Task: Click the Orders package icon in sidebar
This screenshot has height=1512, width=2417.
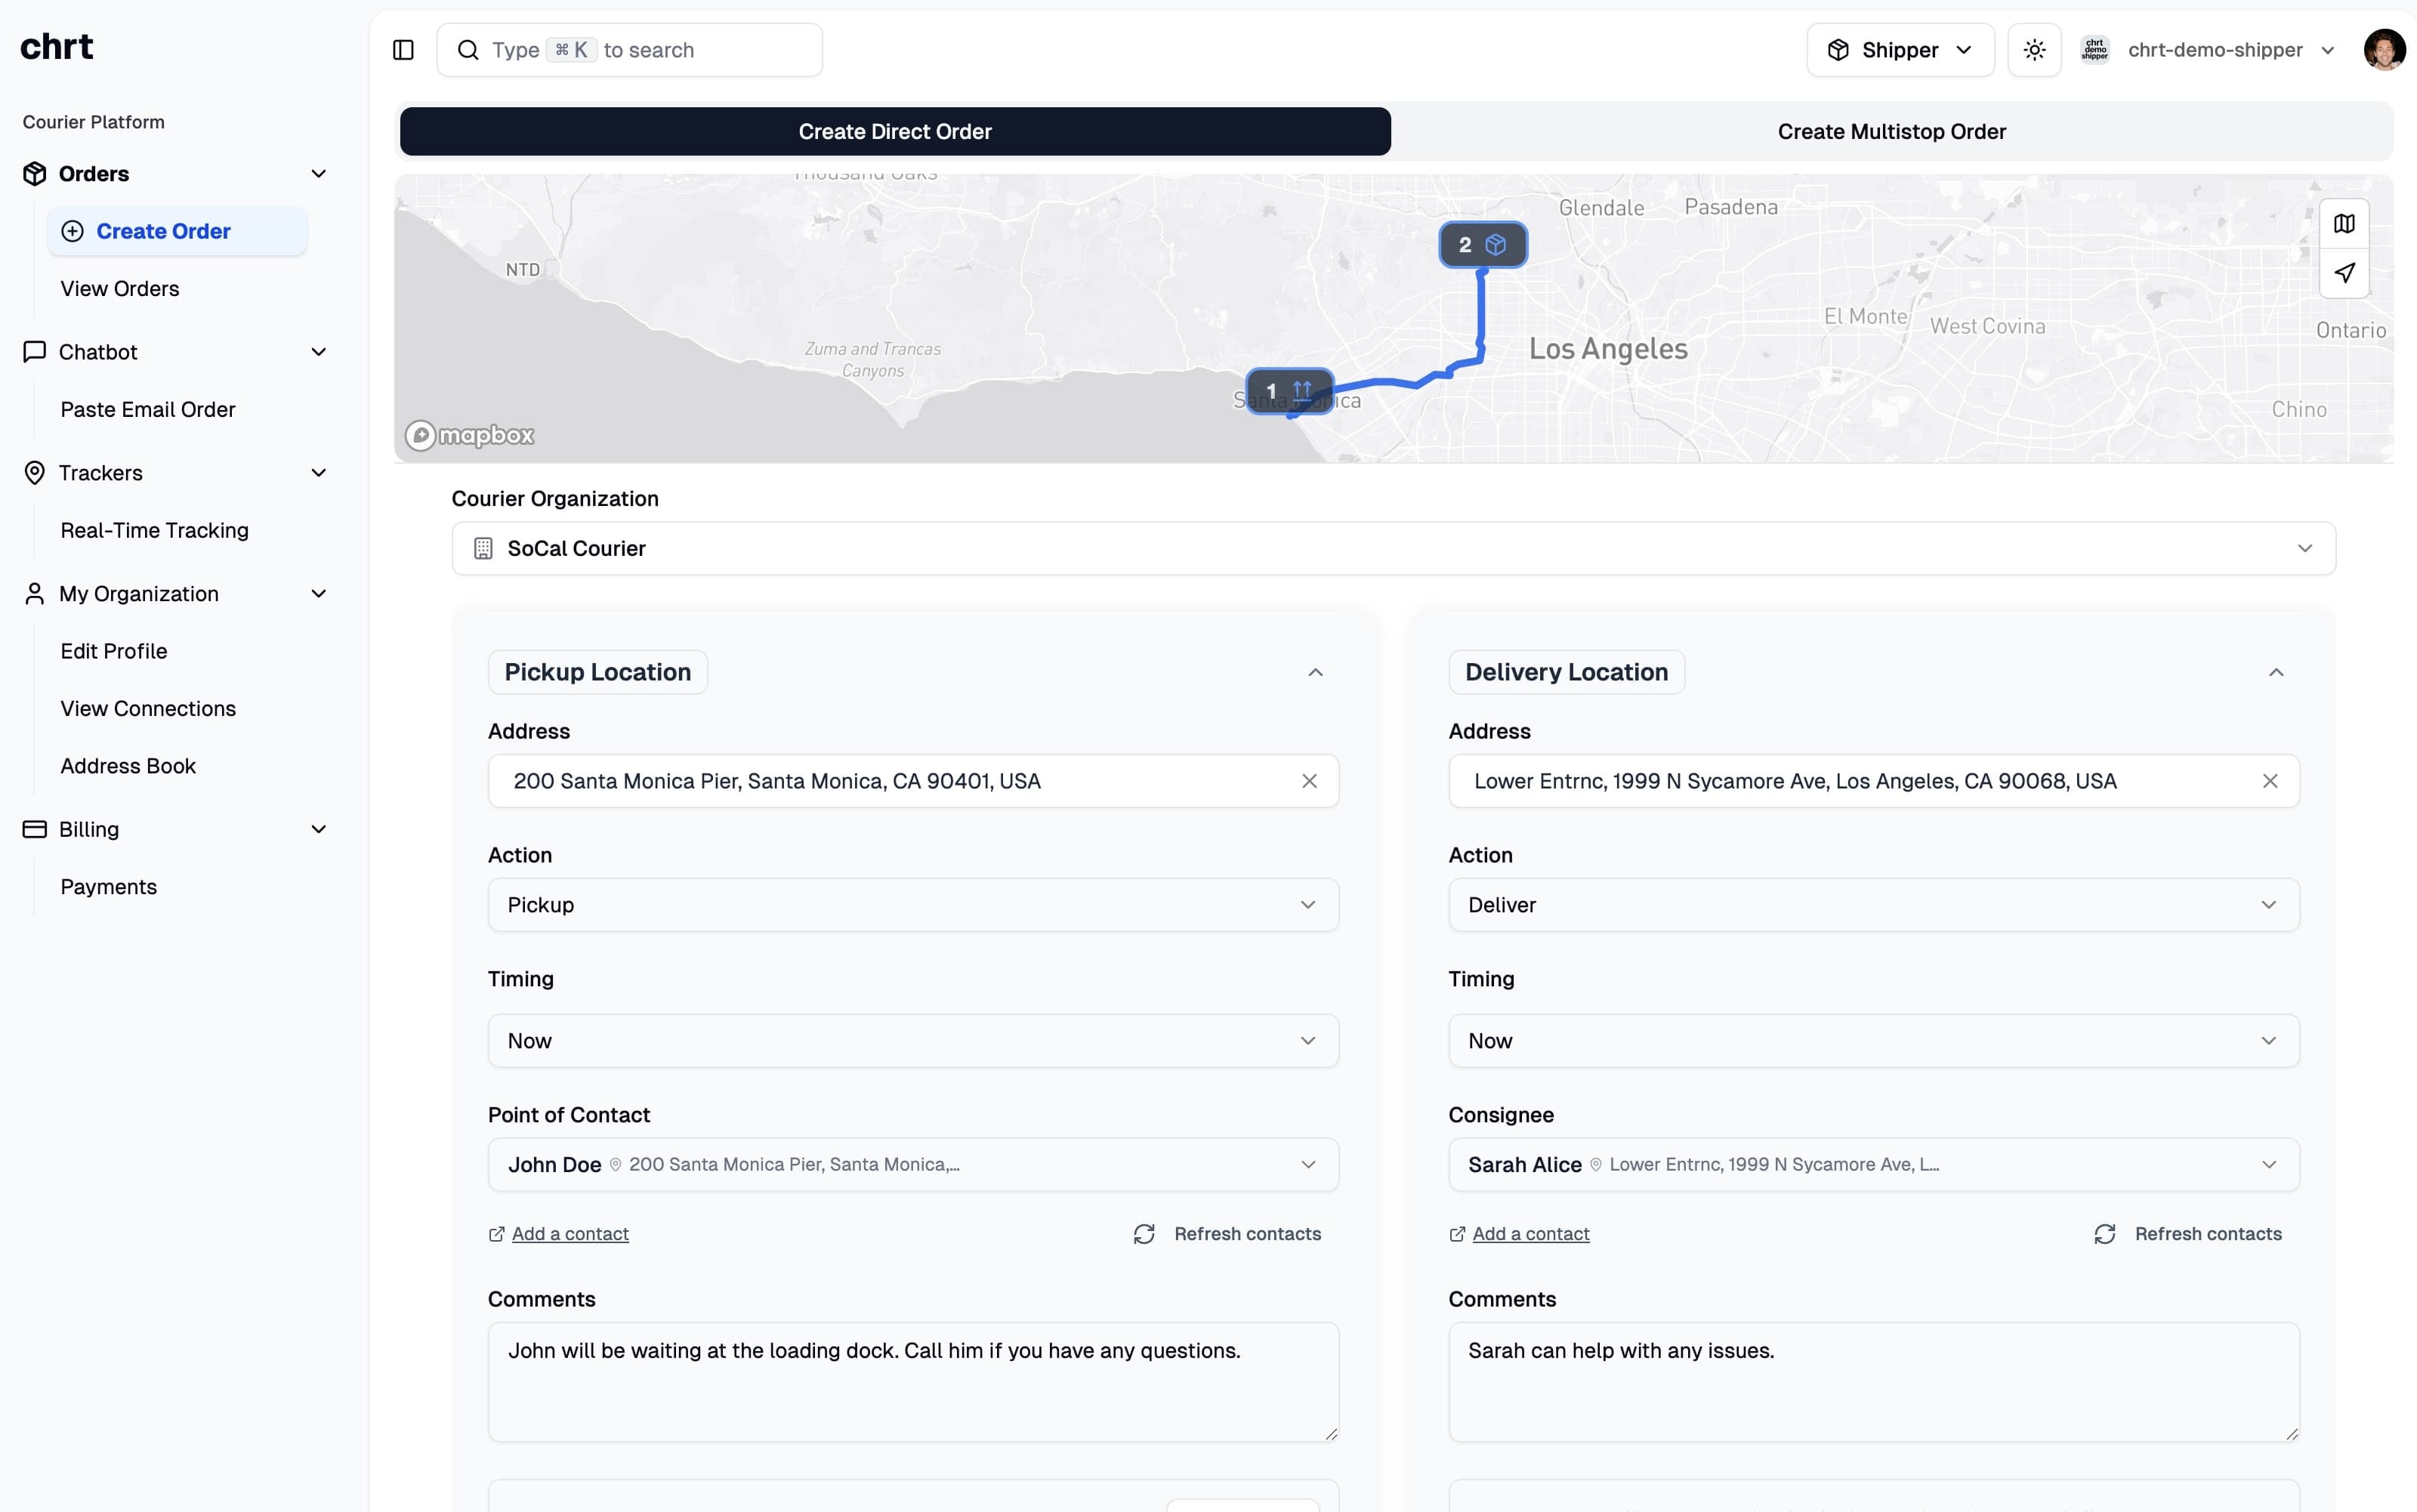Action: (x=33, y=173)
